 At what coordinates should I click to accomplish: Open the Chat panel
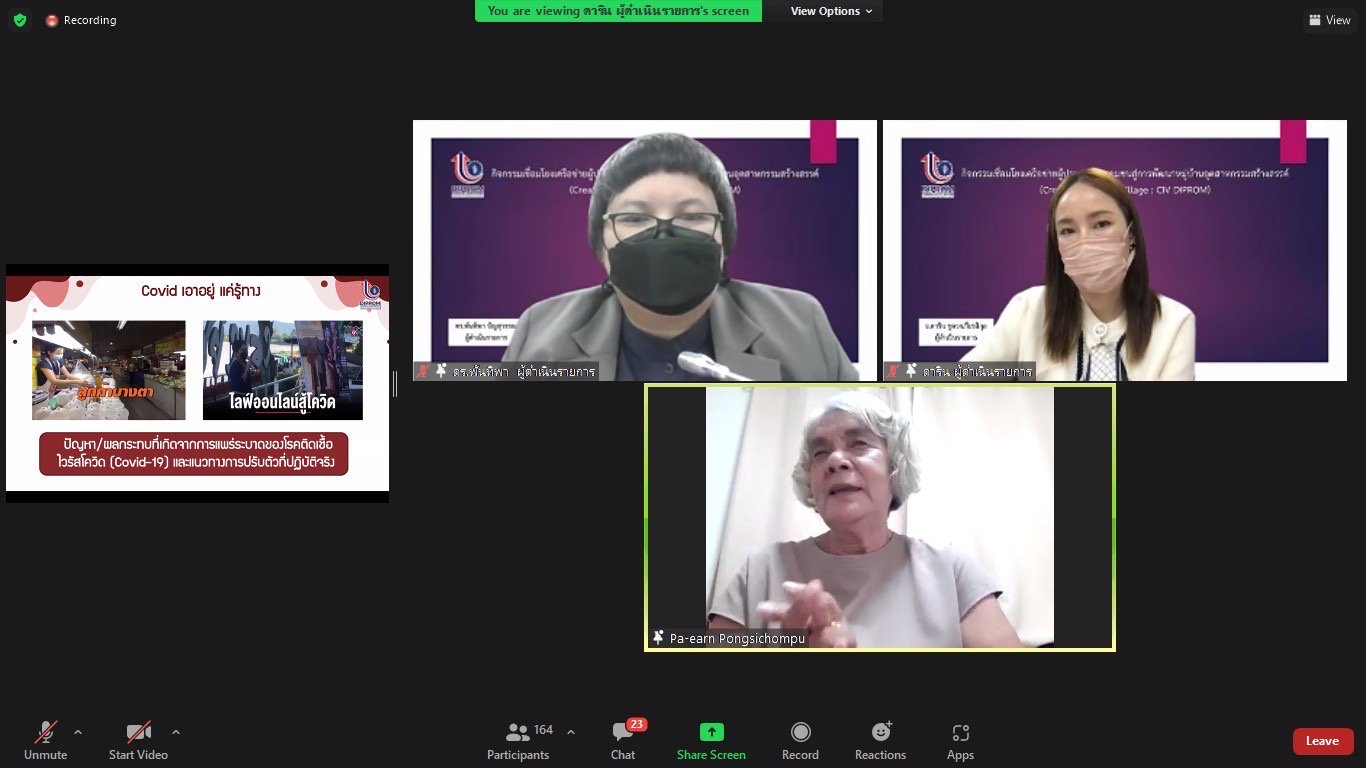coord(623,741)
